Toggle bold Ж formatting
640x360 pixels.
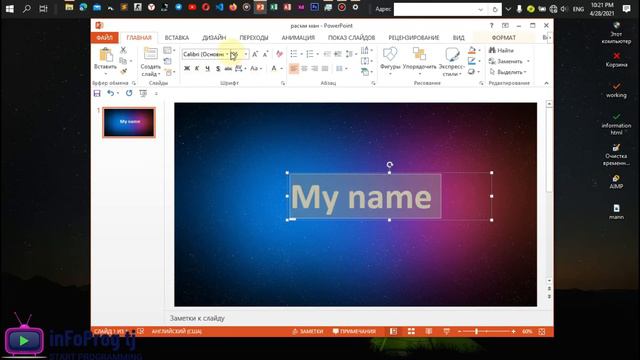pyautogui.click(x=187, y=69)
